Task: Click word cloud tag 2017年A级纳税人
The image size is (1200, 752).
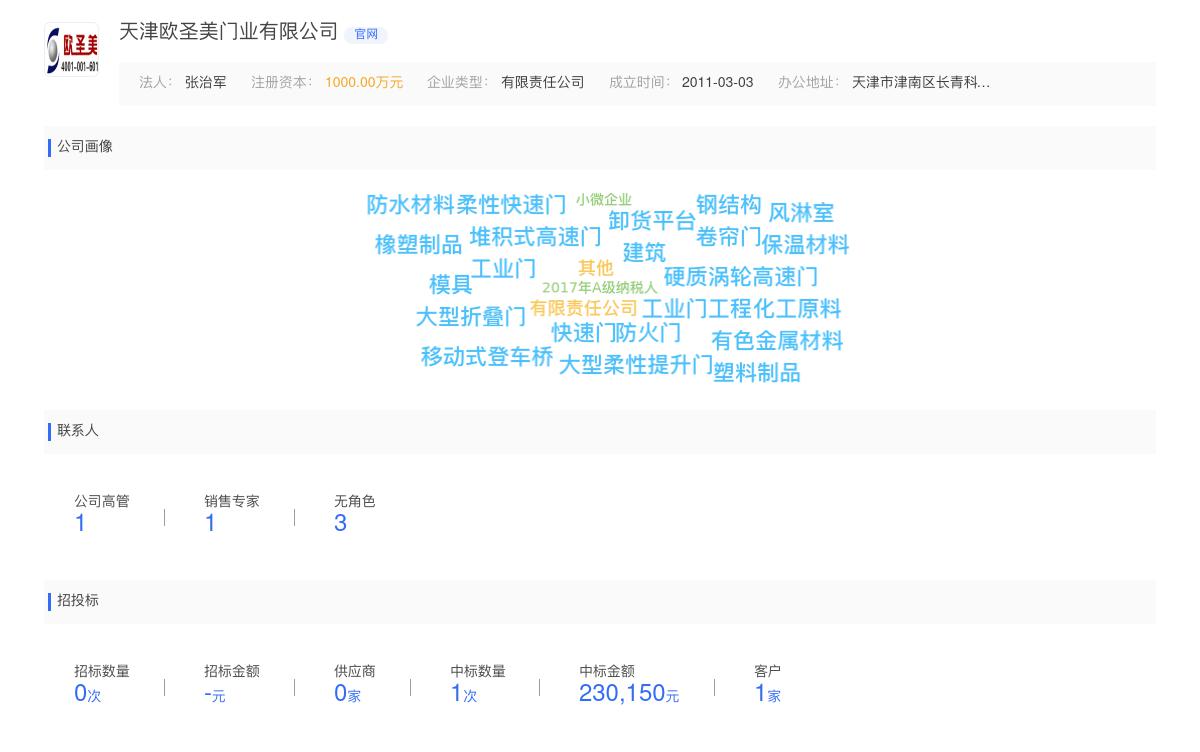Action: pyautogui.click(x=600, y=288)
